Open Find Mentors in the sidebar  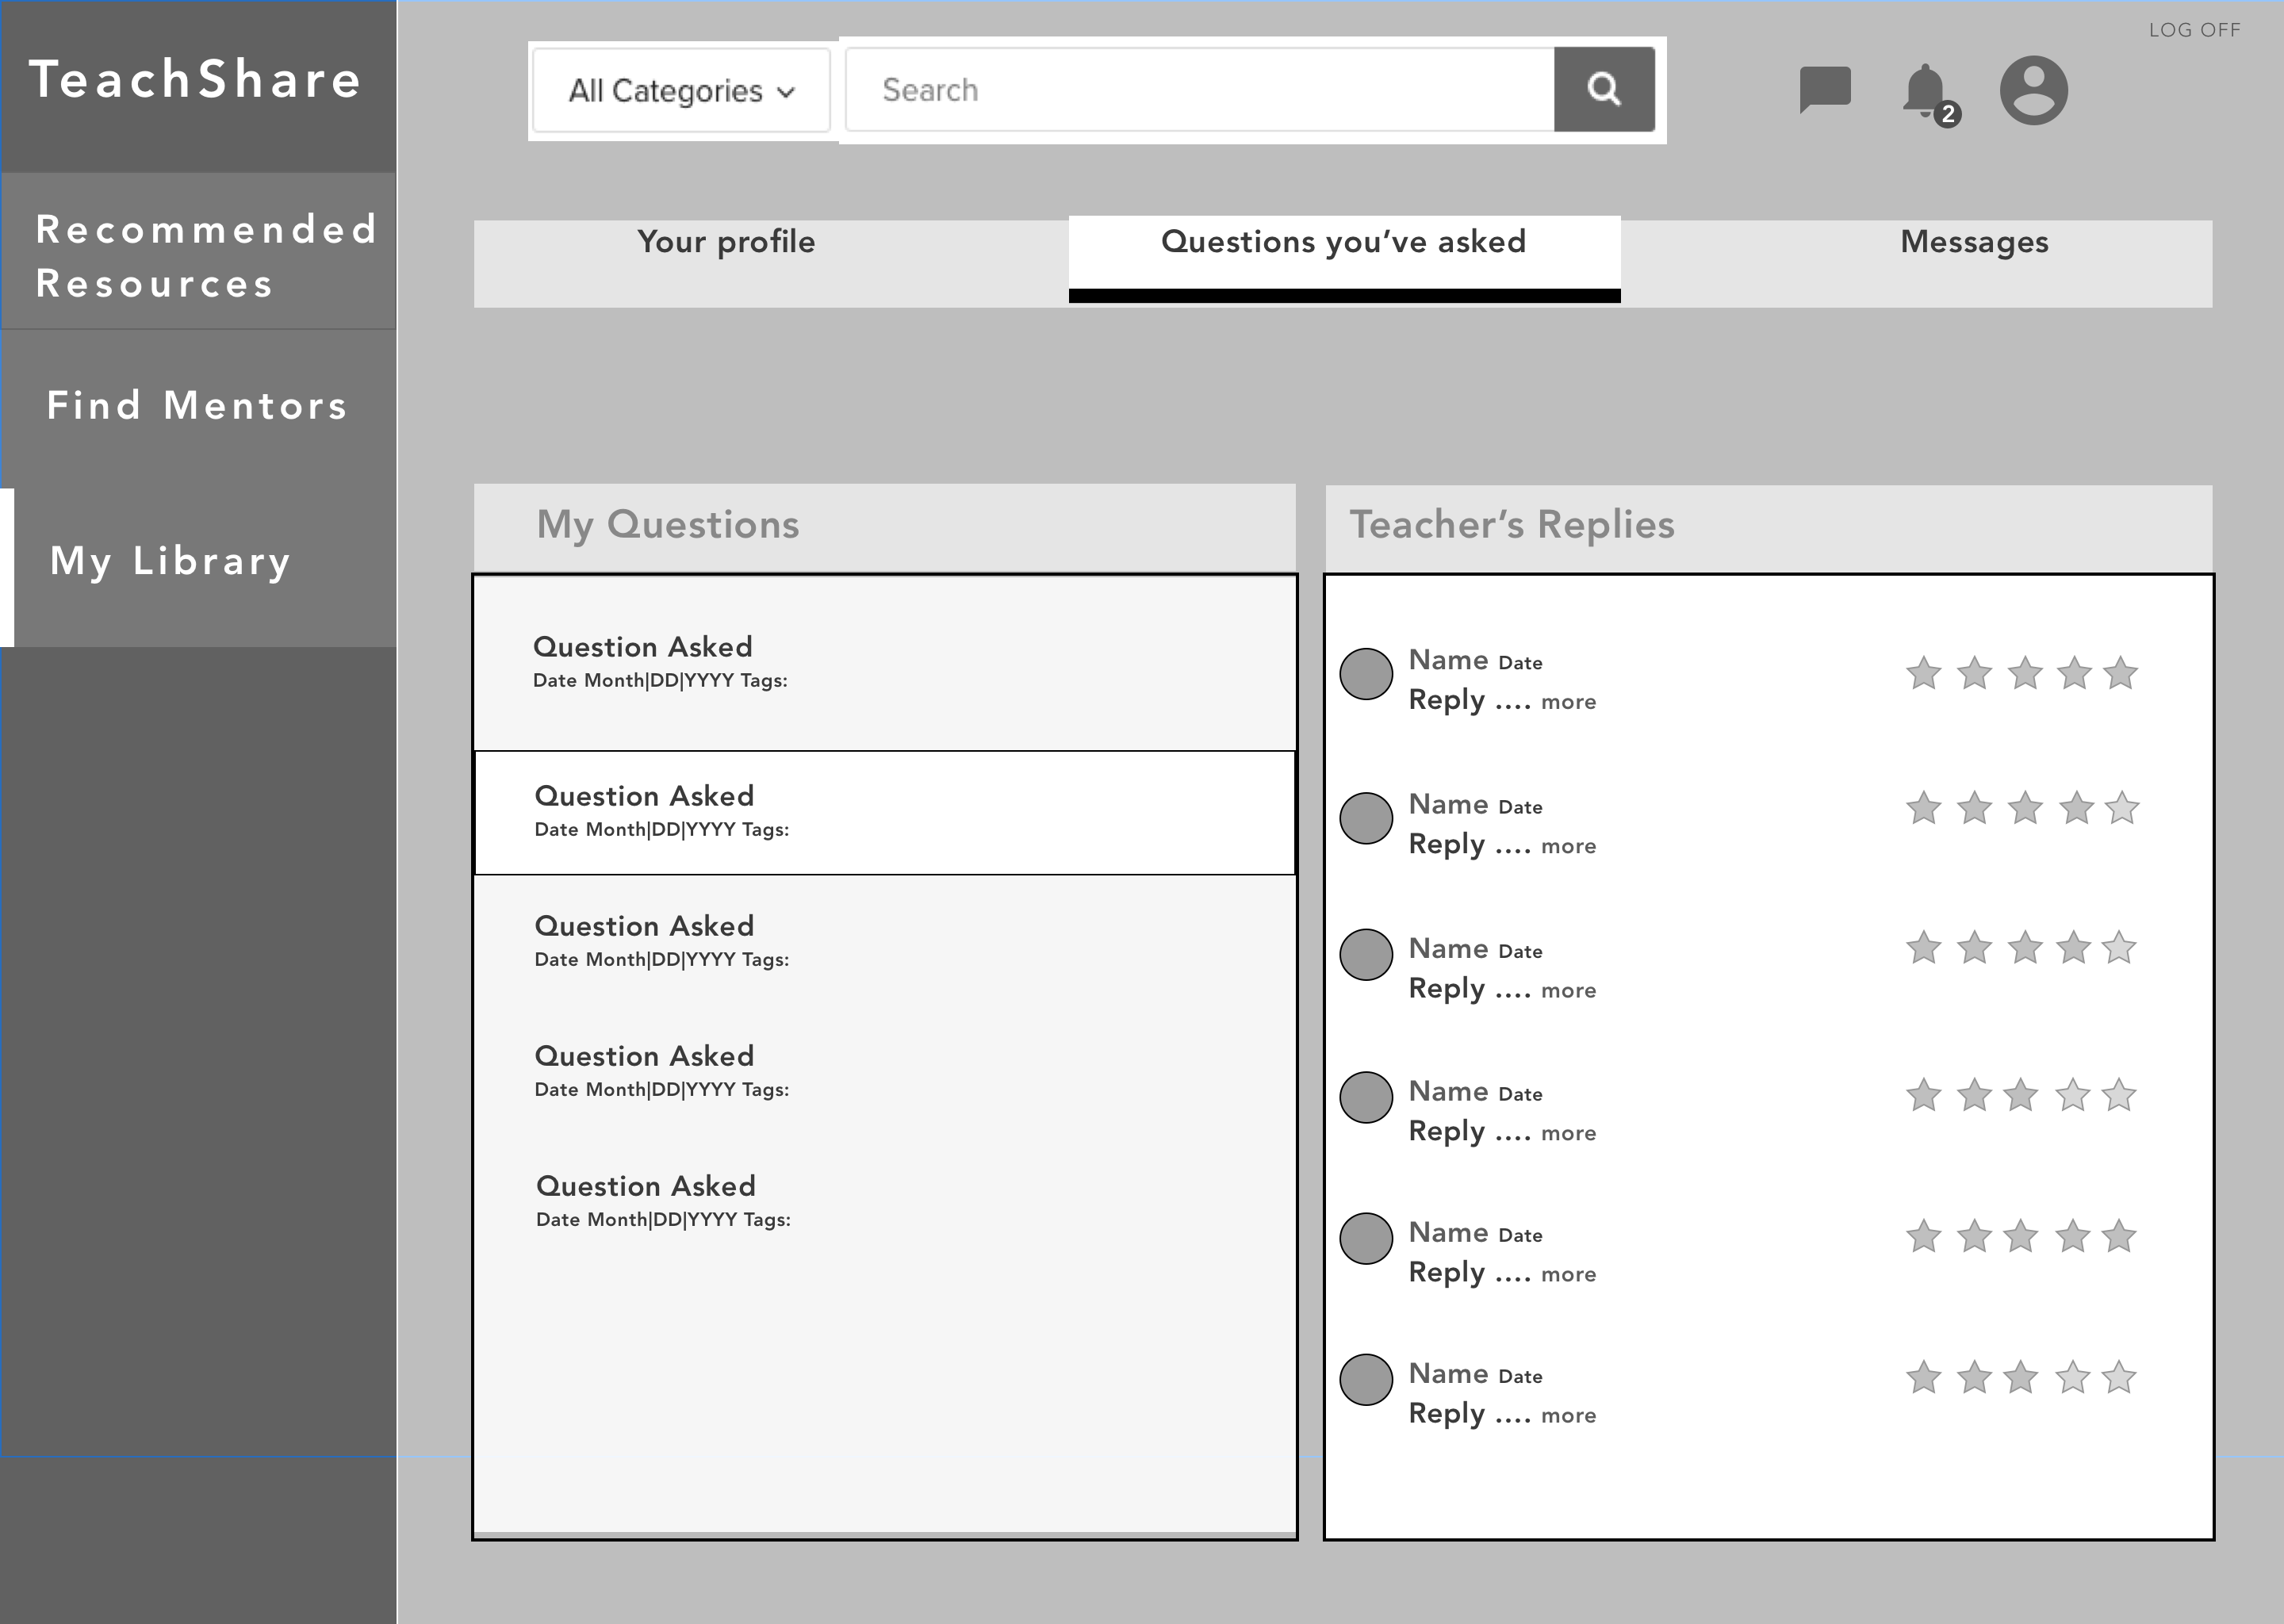[x=197, y=406]
